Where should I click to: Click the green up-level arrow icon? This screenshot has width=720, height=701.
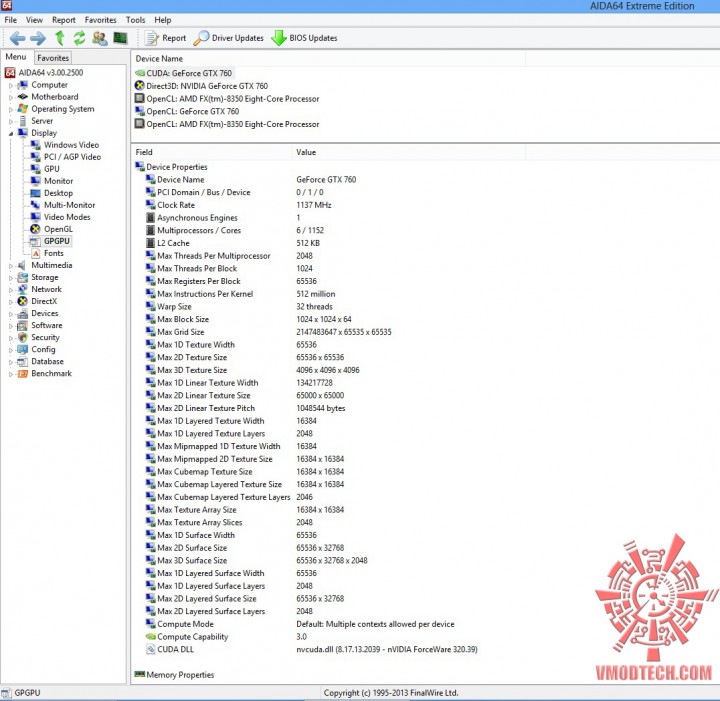click(59, 38)
